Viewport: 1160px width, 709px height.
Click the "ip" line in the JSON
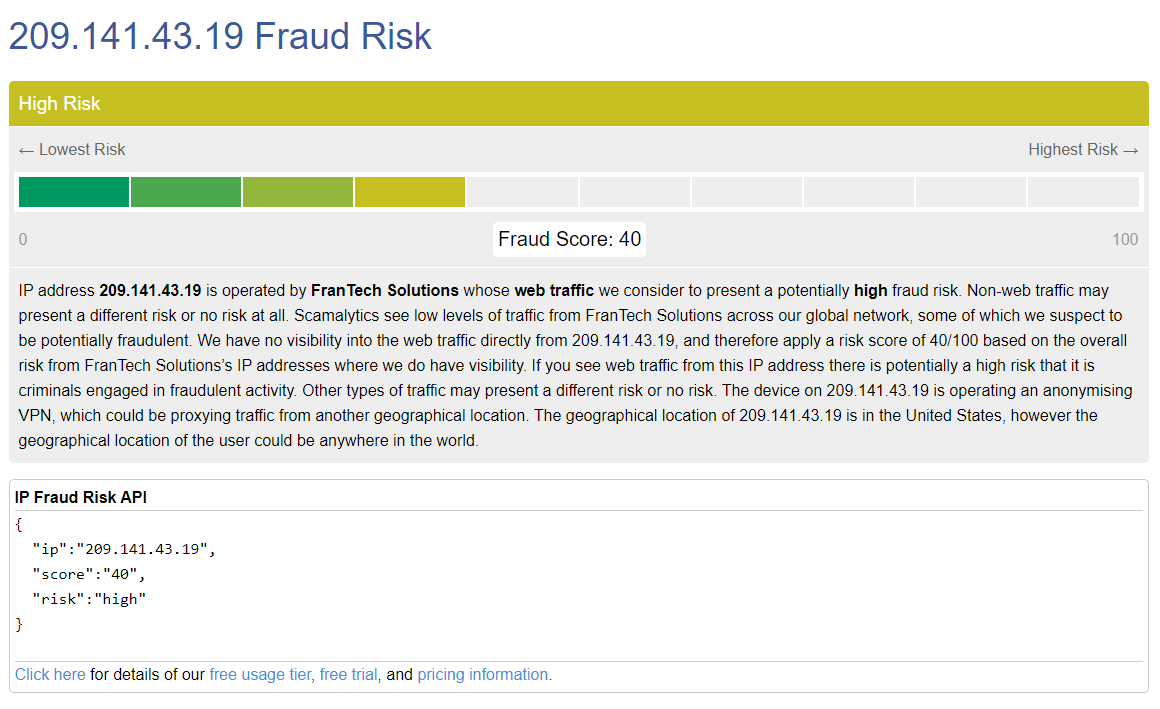pos(123,549)
